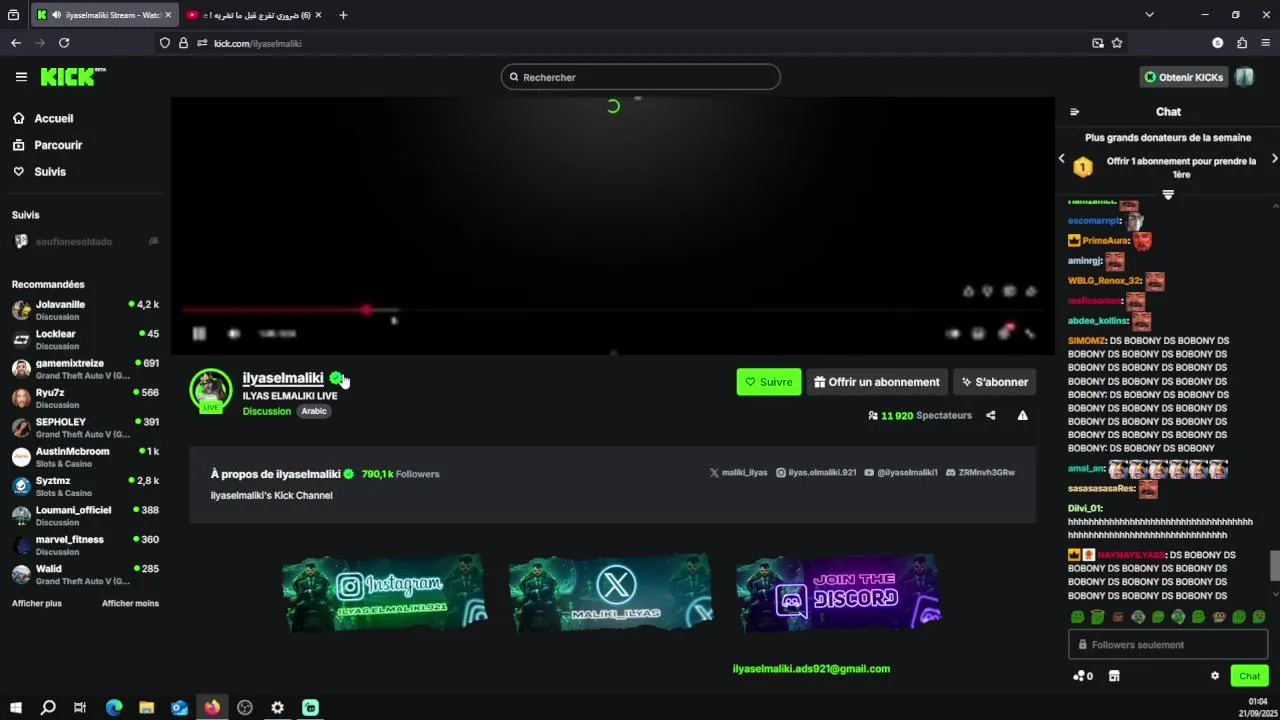Reload the page in Firefox
Viewport: 1280px width, 720px height.
click(x=64, y=43)
